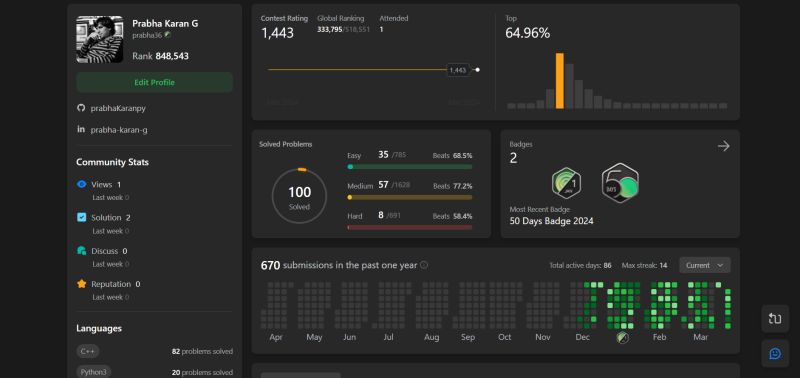Click the Edit Profile button

155,82
